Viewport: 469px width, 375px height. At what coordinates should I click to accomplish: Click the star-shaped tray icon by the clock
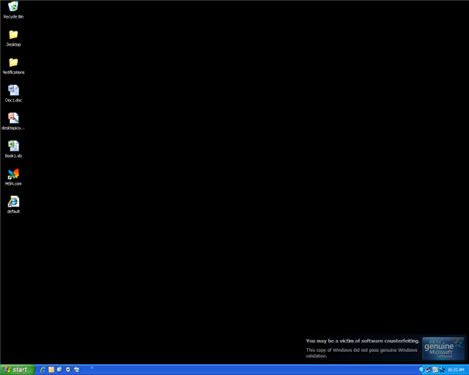click(442, 370)
